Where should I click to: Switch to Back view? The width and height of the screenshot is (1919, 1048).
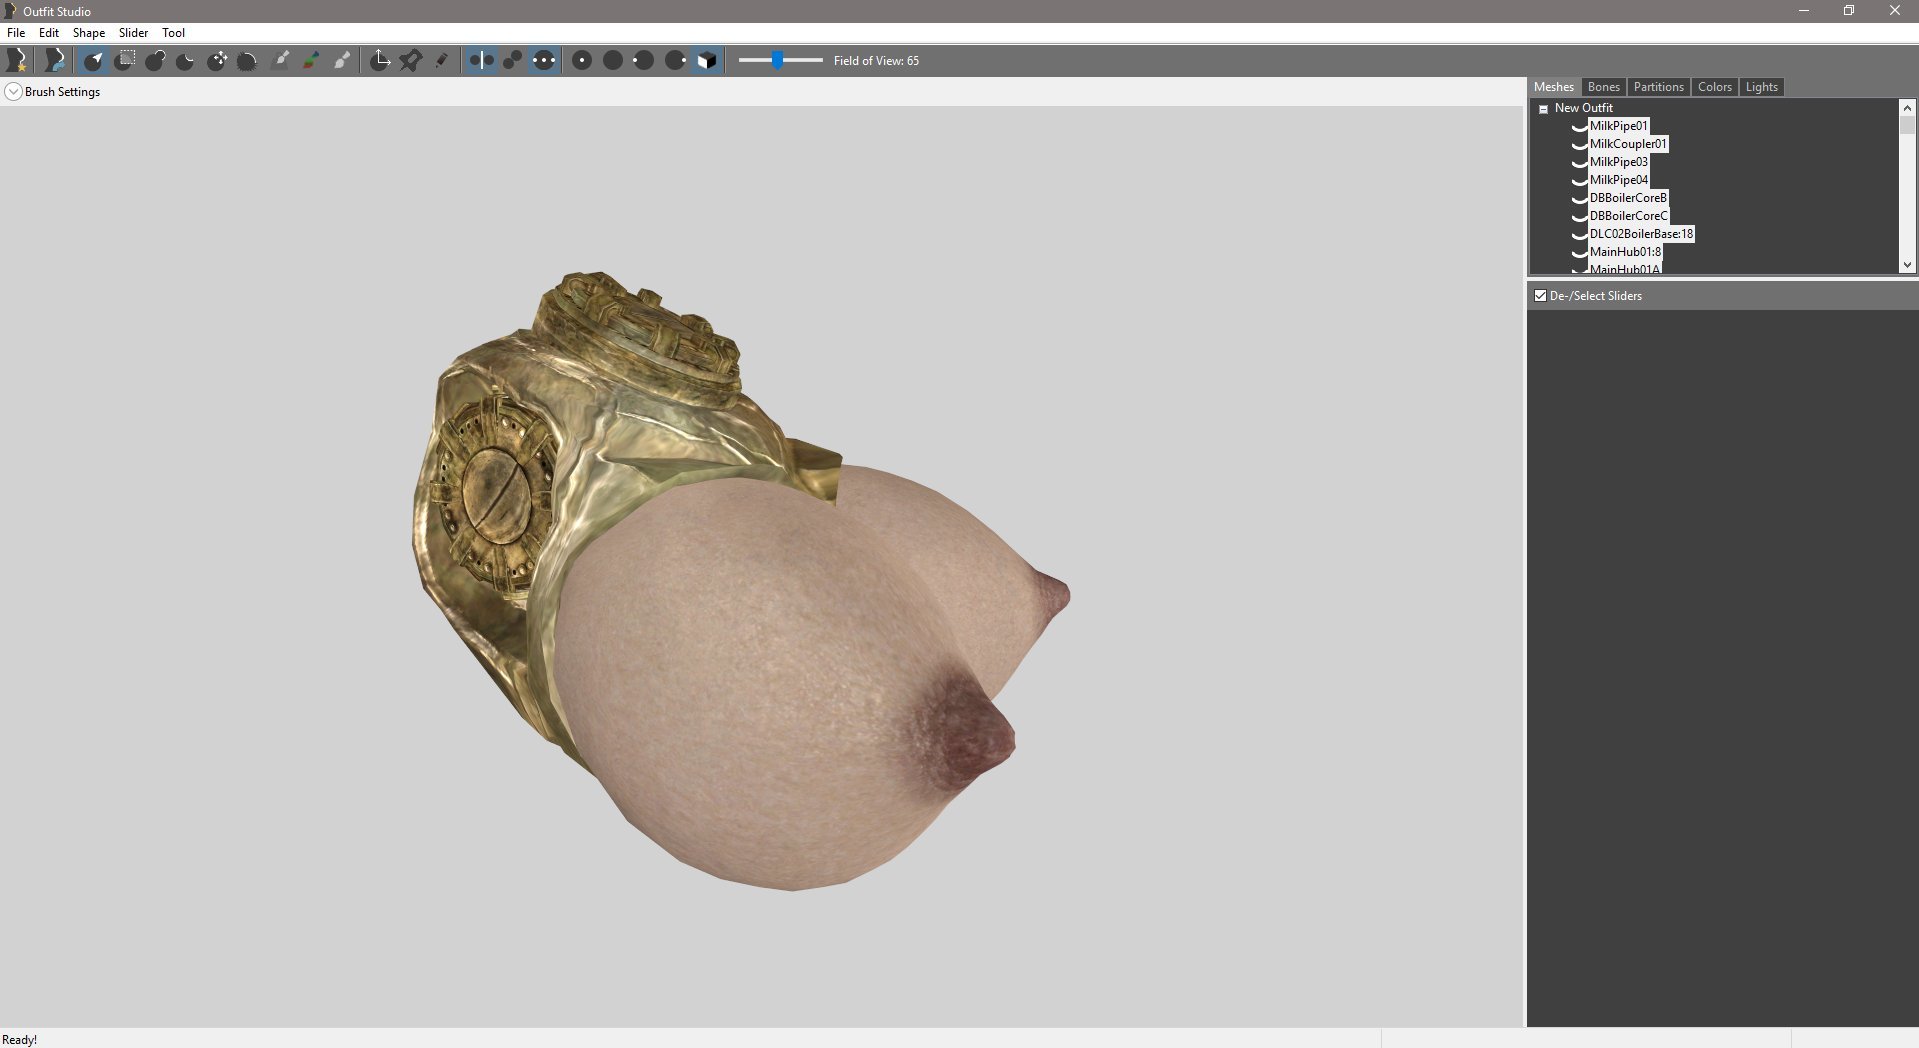pyautogui.click(x=613, y=60)
